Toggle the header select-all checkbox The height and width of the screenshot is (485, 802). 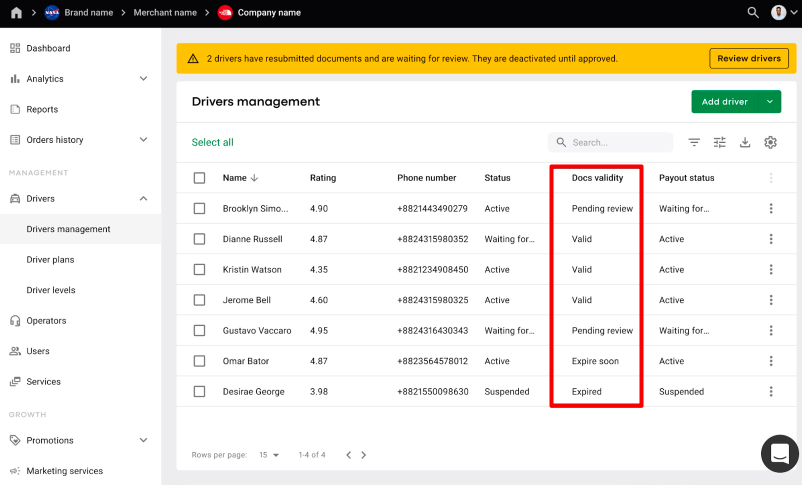pos(200,178)
